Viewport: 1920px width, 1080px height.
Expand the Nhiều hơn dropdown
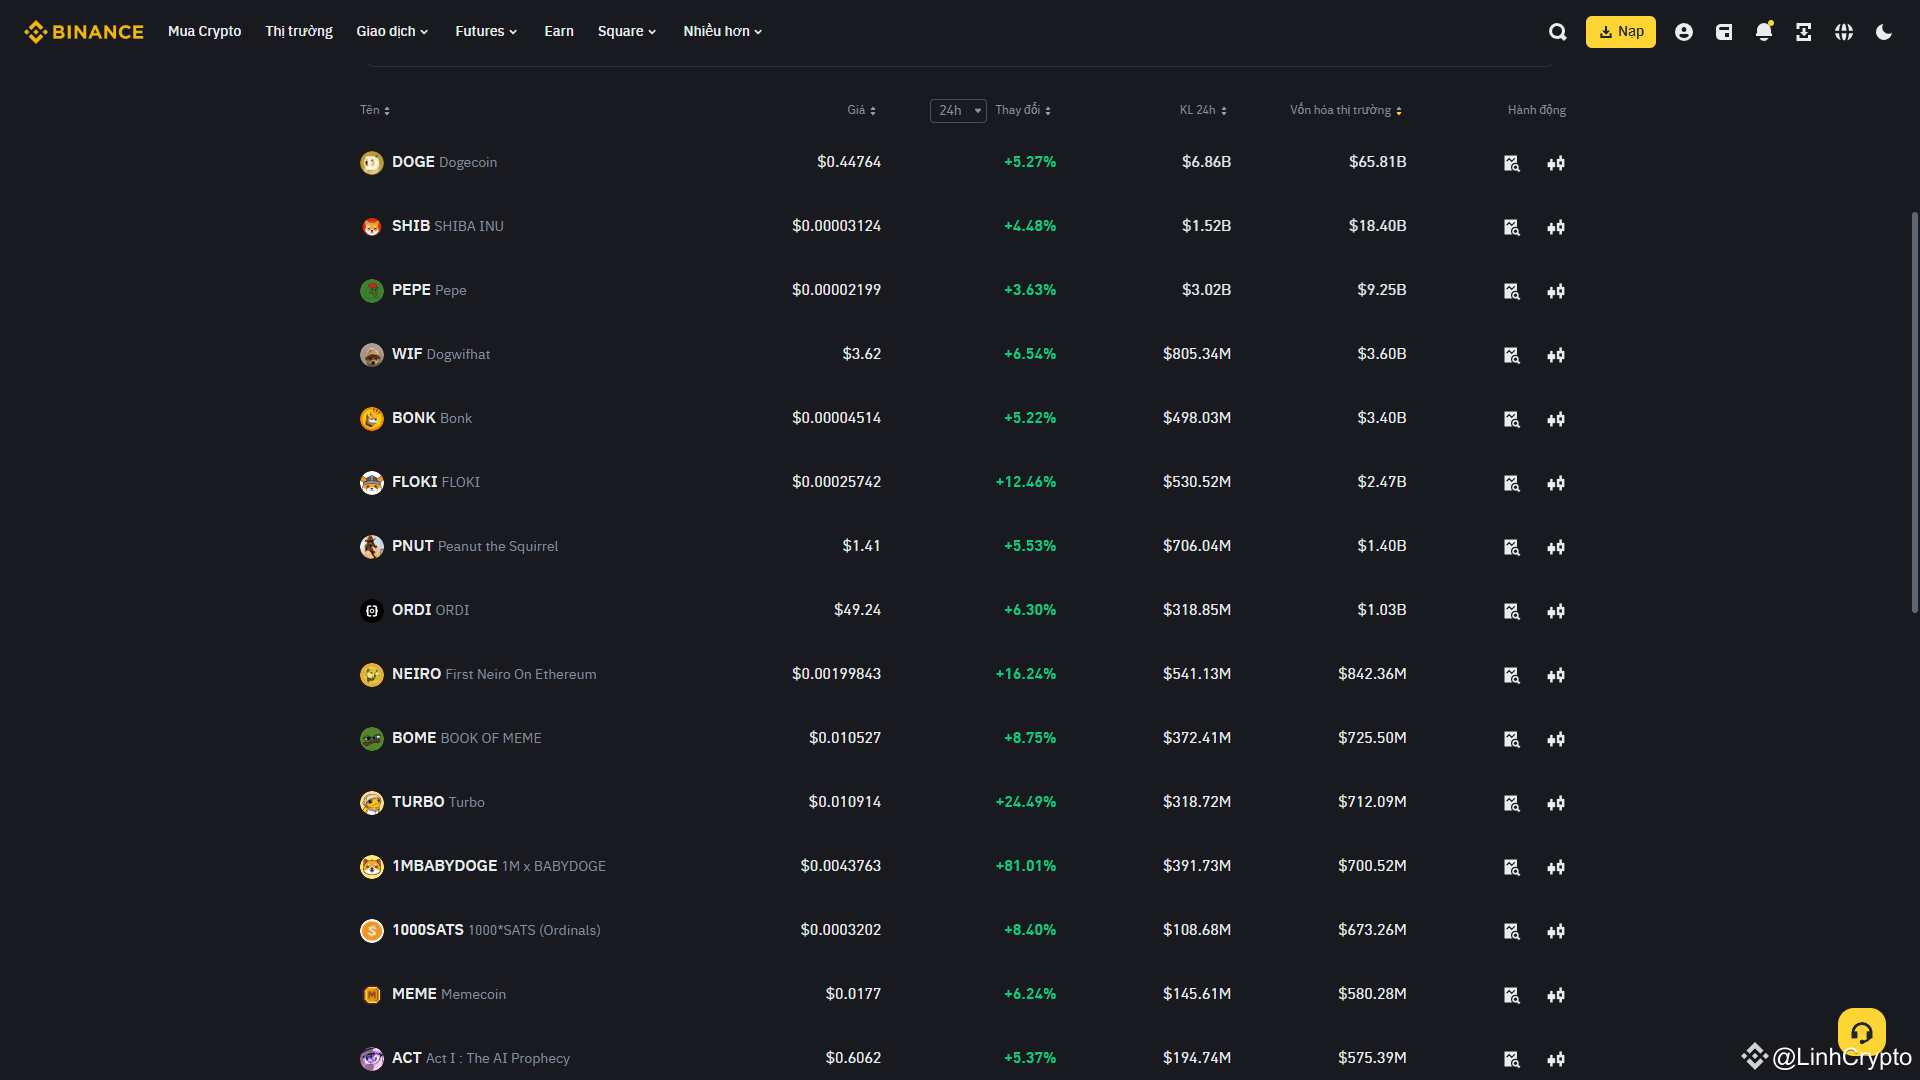coord(722,31)
